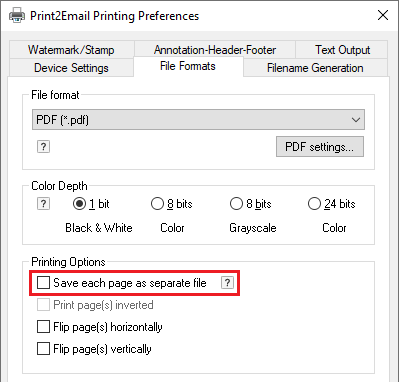Open help icon under File format
The height and width of the screenshot is (382, 399).
coord(43,147)
